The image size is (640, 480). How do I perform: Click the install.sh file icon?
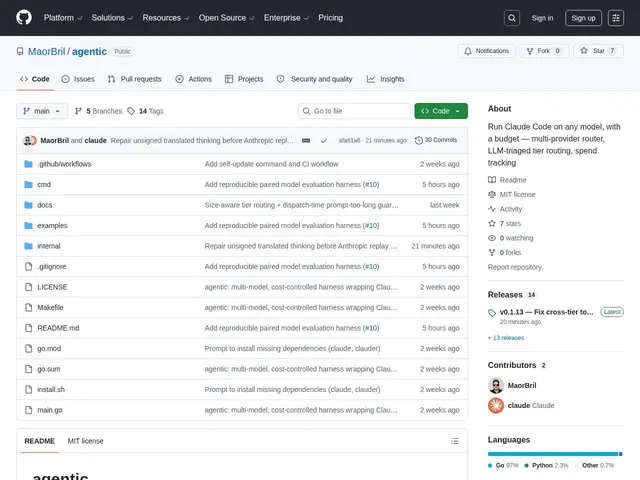pos(28,389)
